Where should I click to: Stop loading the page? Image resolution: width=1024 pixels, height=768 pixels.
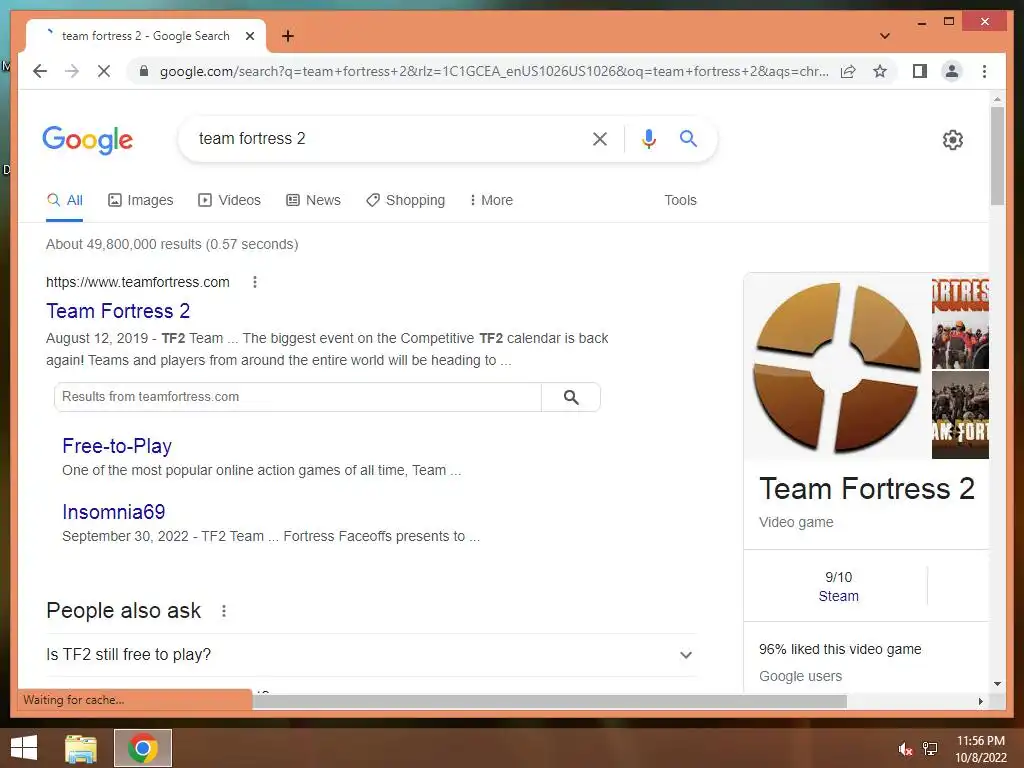[x=104, y=71]
